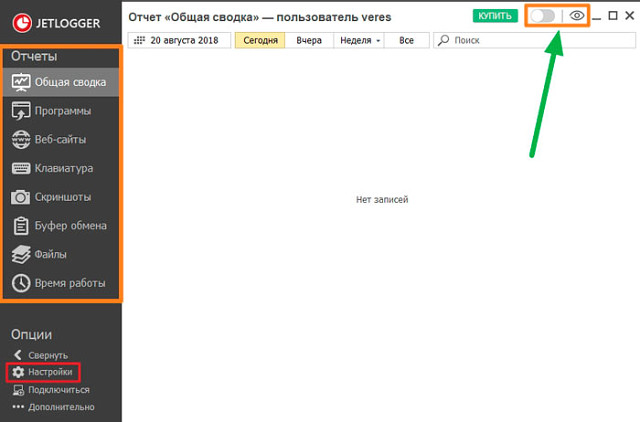Select the Сегодня filter tab
This screenshot has height=422, width=640.
pyautogui.click(x=261, y=41)
